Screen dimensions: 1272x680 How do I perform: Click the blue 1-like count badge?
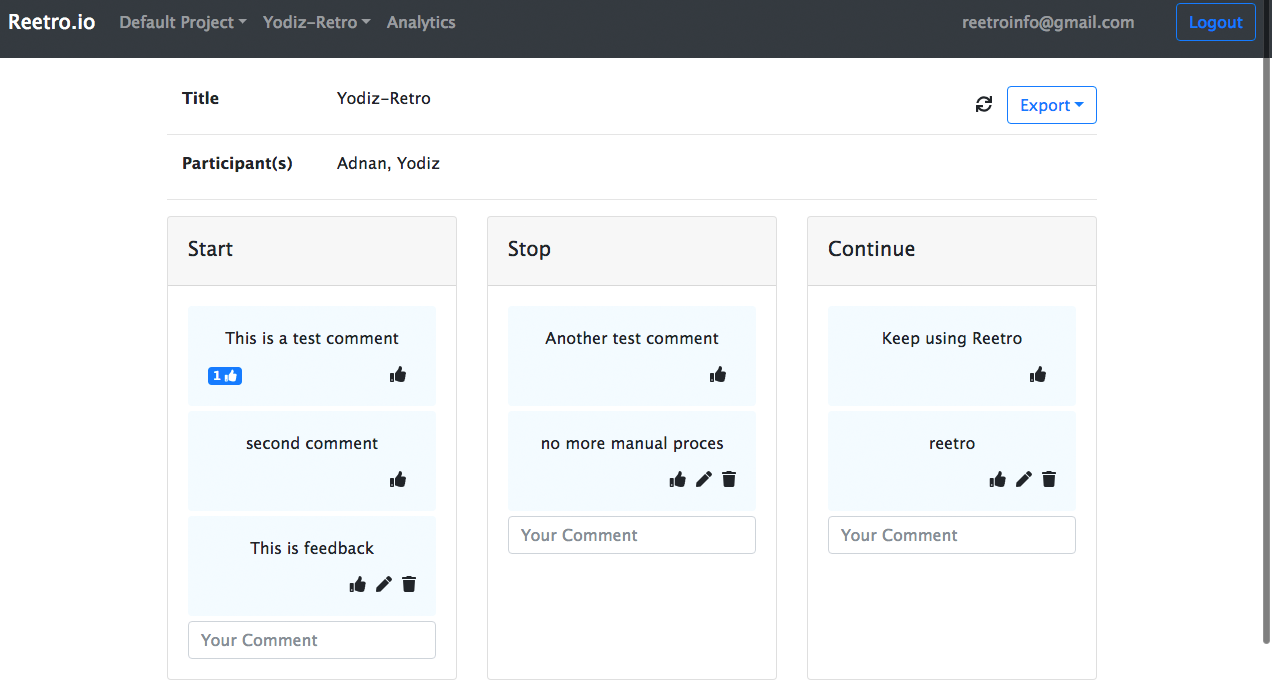[225, 376]
